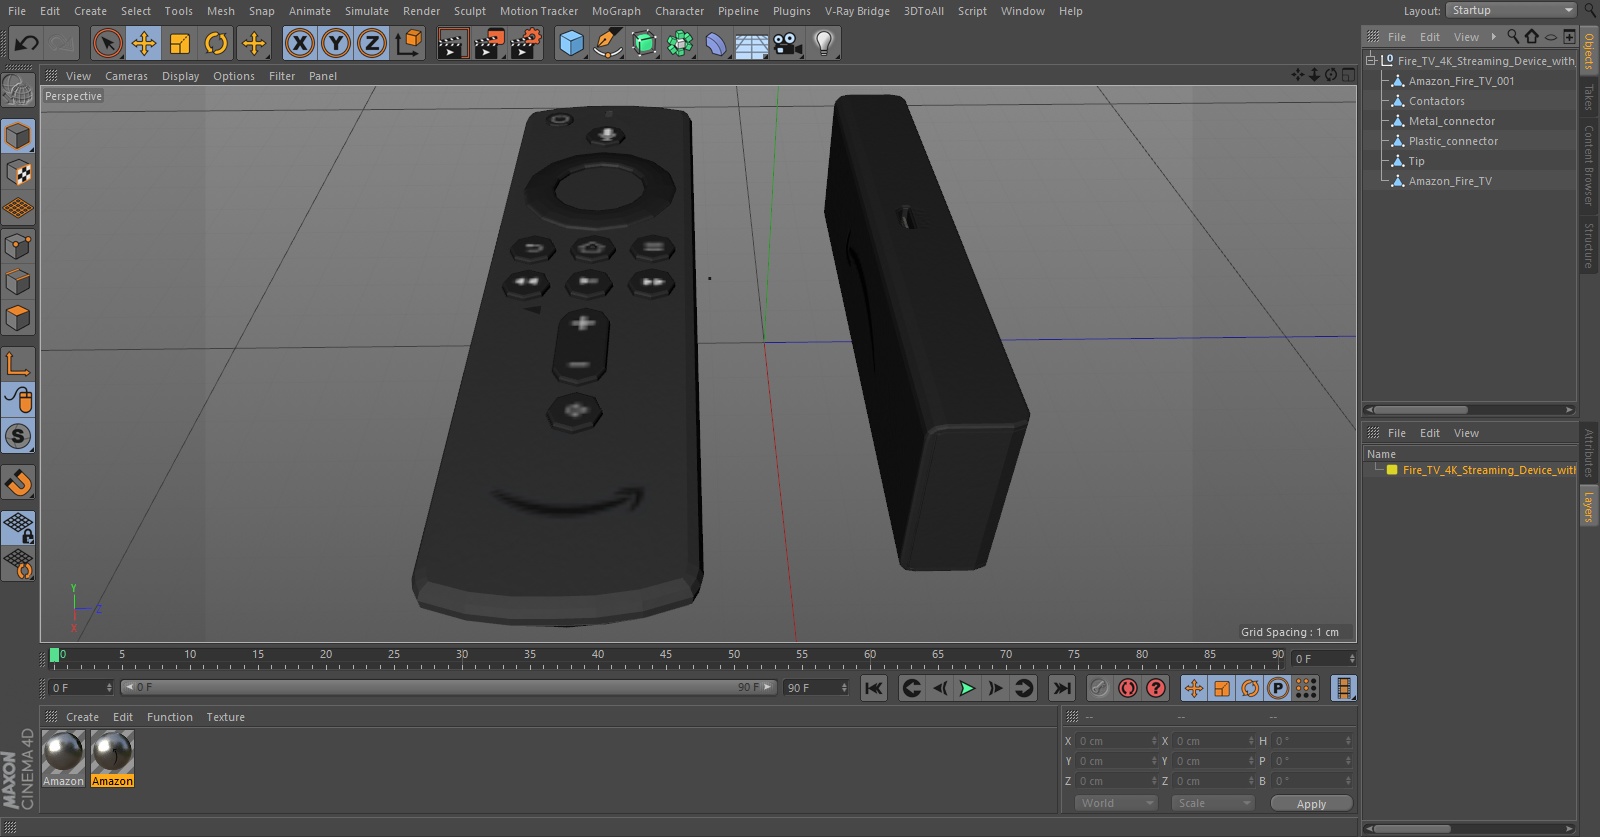Open the viewport Cameras menu
Screen dimensions: 1600x837
pos(126,76)
